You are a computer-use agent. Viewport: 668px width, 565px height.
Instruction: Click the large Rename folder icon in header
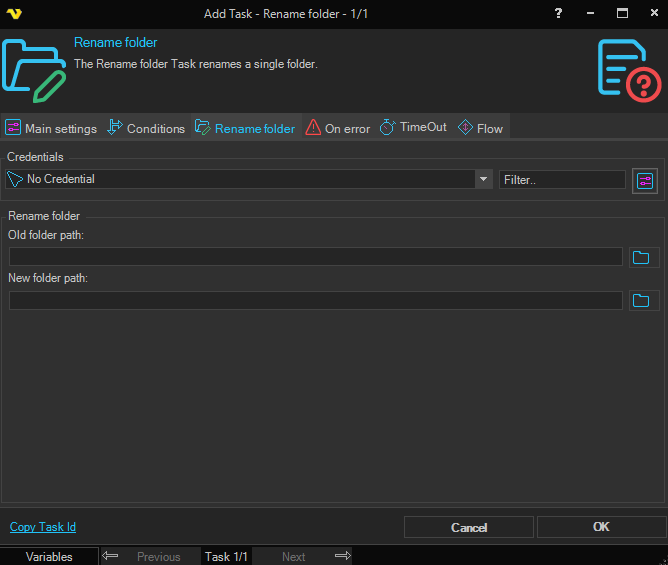pyautogui.click(x=34, y=70)
